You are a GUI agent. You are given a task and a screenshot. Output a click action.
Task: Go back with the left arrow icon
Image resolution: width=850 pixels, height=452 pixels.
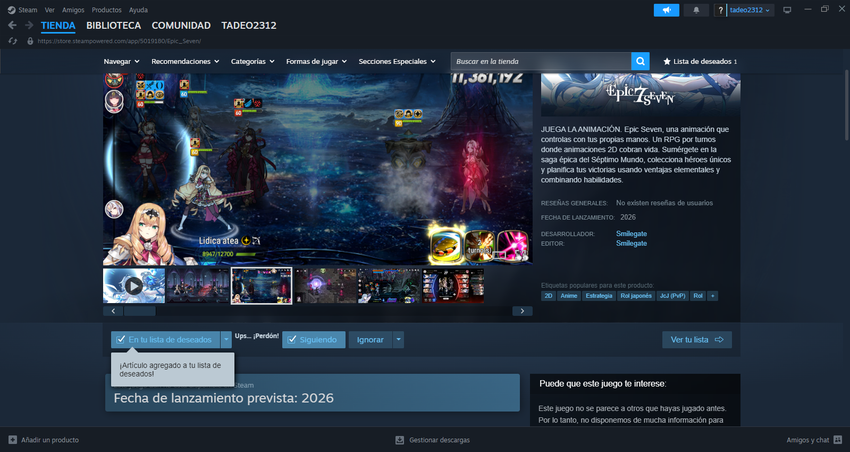pos(12,25)
